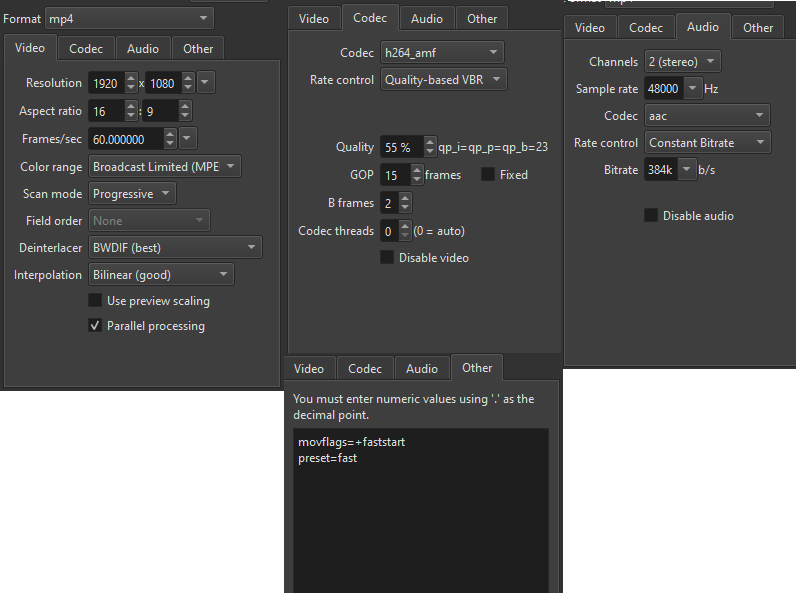Select Other tab in left panel
Image resolution: width=796 pixels, height=593 pixels.
(x=198, y=49)
